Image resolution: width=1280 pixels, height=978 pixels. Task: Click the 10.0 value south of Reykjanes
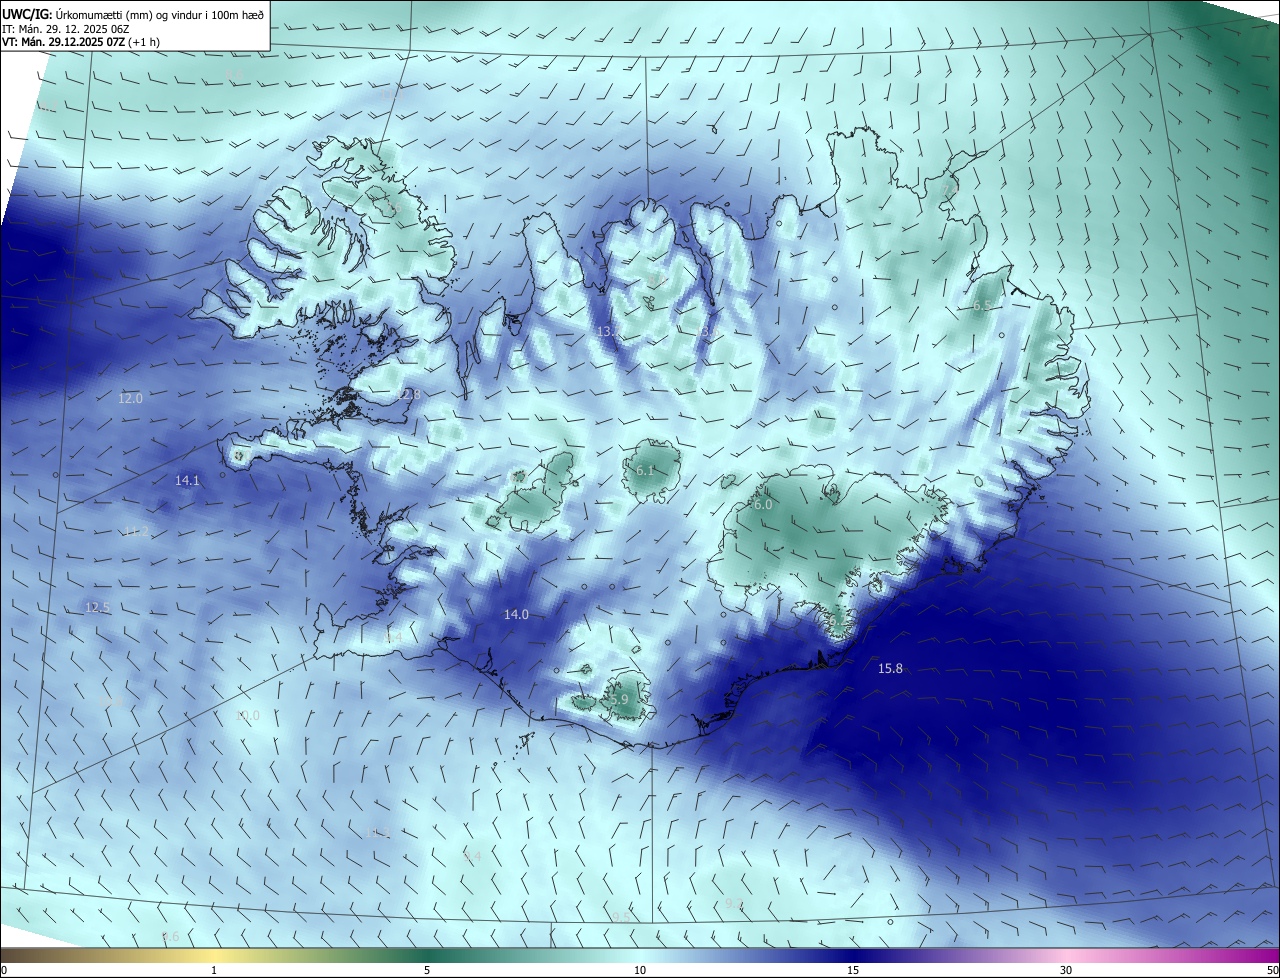[247, 715]
